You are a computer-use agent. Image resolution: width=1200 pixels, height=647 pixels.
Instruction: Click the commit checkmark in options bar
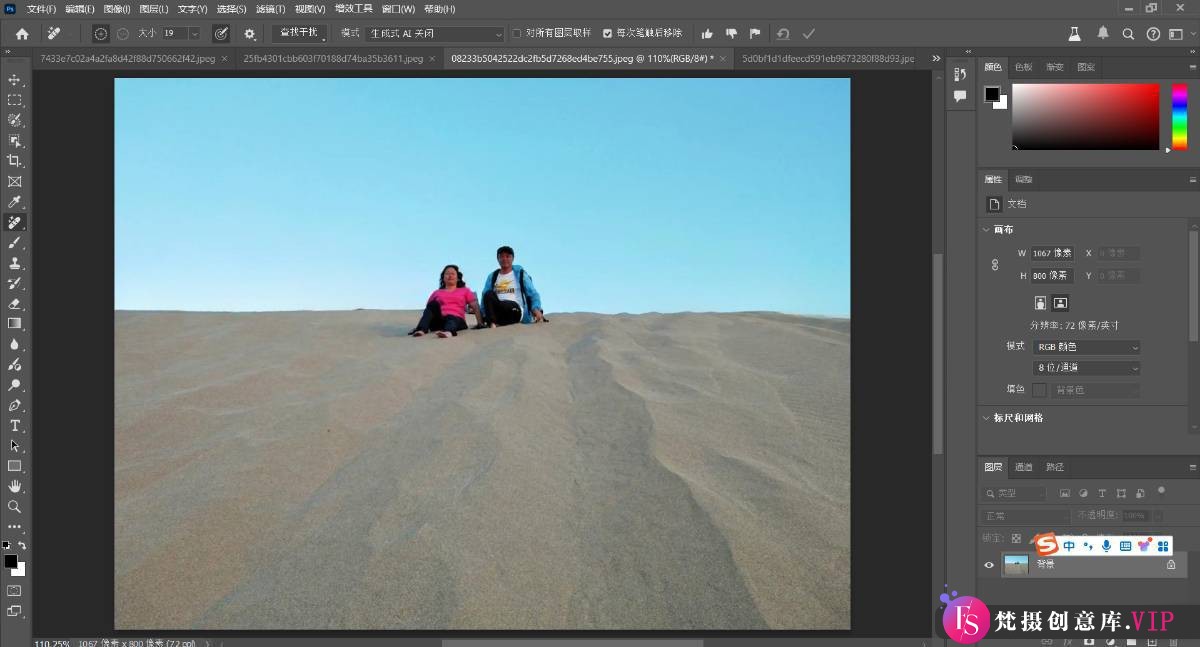click(x=809, y=34)
